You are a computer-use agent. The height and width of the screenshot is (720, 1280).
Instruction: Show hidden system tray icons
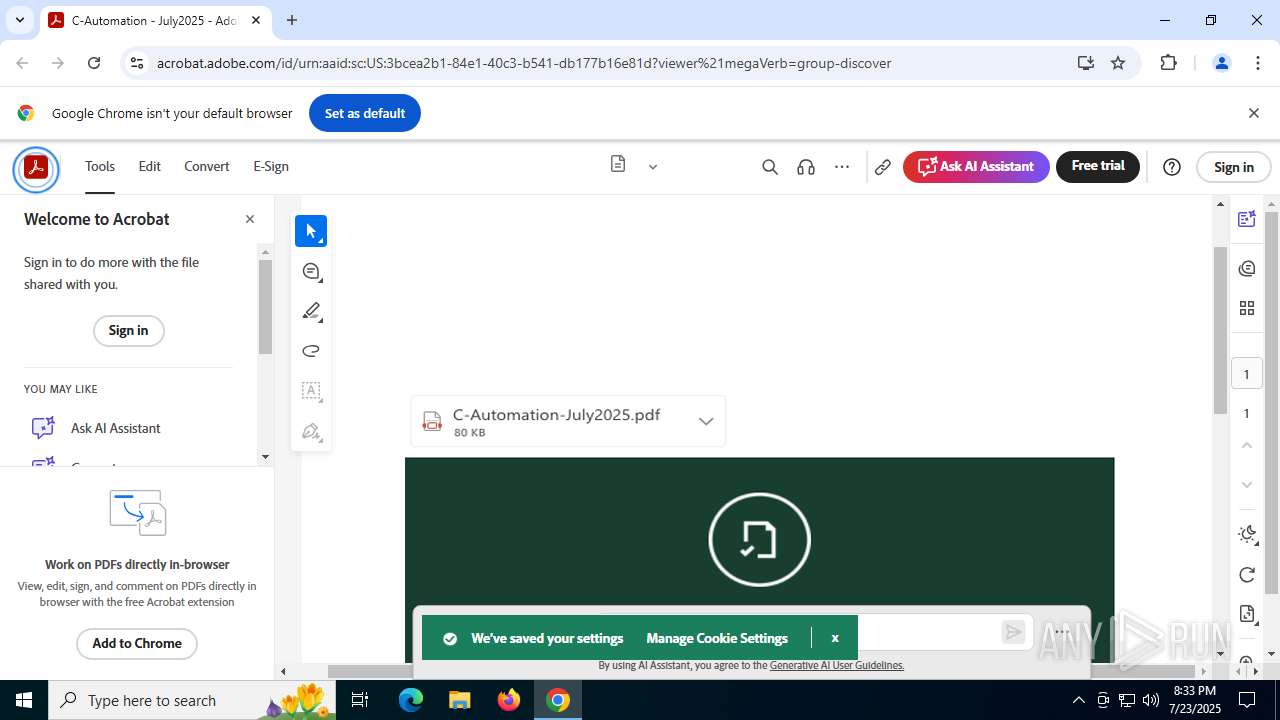point(1078,700)
